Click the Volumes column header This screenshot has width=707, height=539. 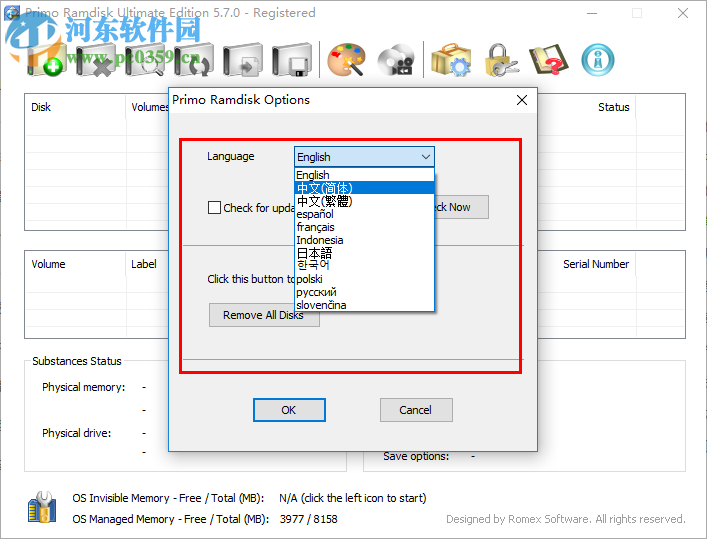150,107
